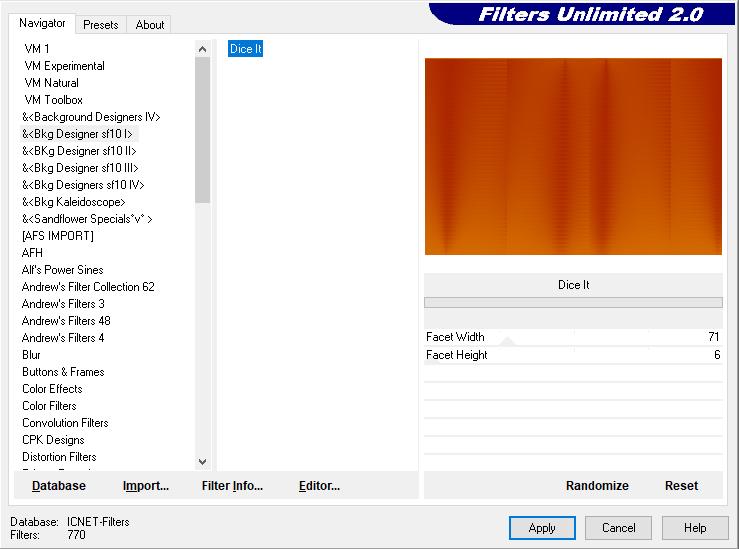739x549 pixels.
Task: Click scroll down arrow in category list
Action: click(x=202, y=461)
